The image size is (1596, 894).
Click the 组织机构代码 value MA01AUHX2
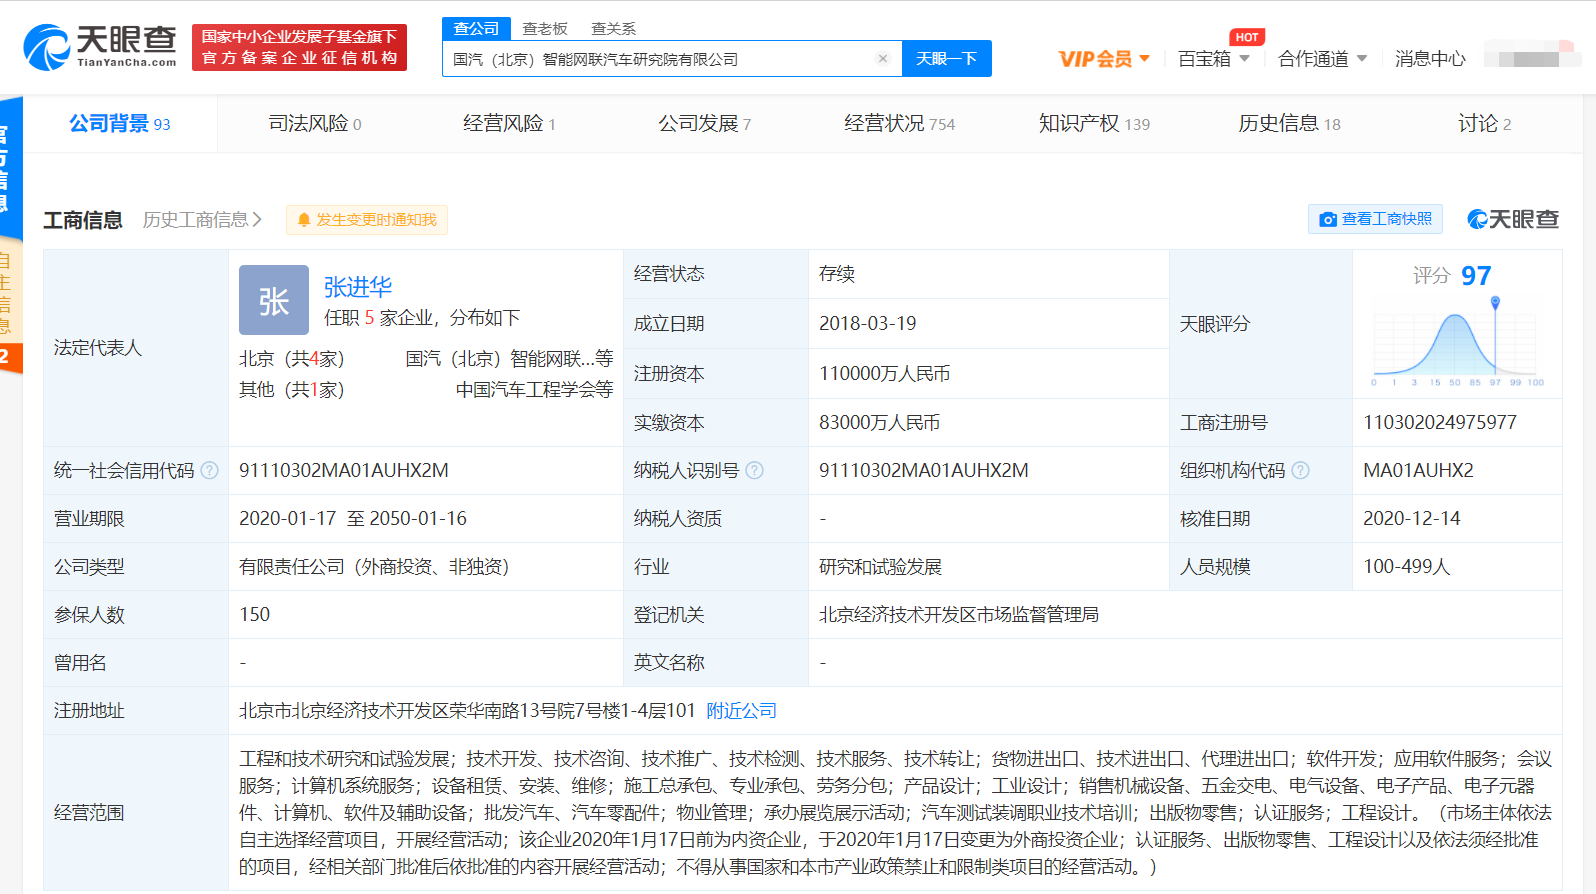[x=1418, y=470]
